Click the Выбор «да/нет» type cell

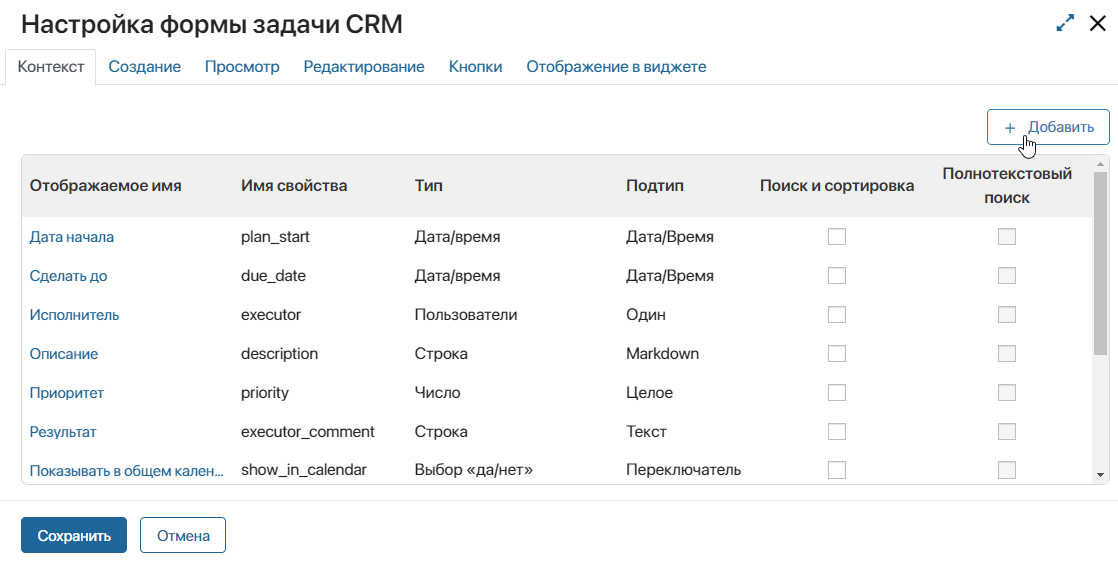(x=474, y=471)
